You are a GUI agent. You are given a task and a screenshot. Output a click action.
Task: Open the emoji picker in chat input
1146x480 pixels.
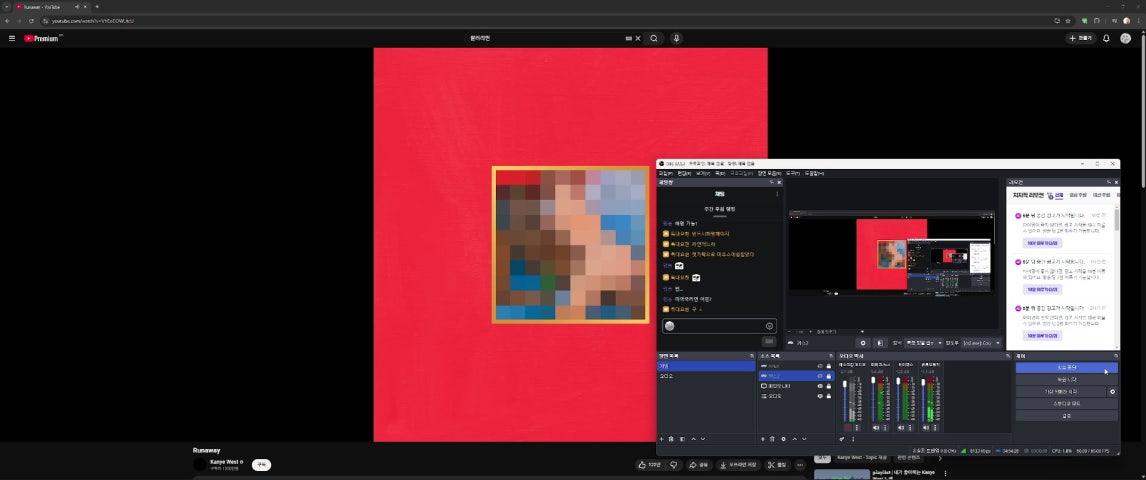tap(770, 326)
